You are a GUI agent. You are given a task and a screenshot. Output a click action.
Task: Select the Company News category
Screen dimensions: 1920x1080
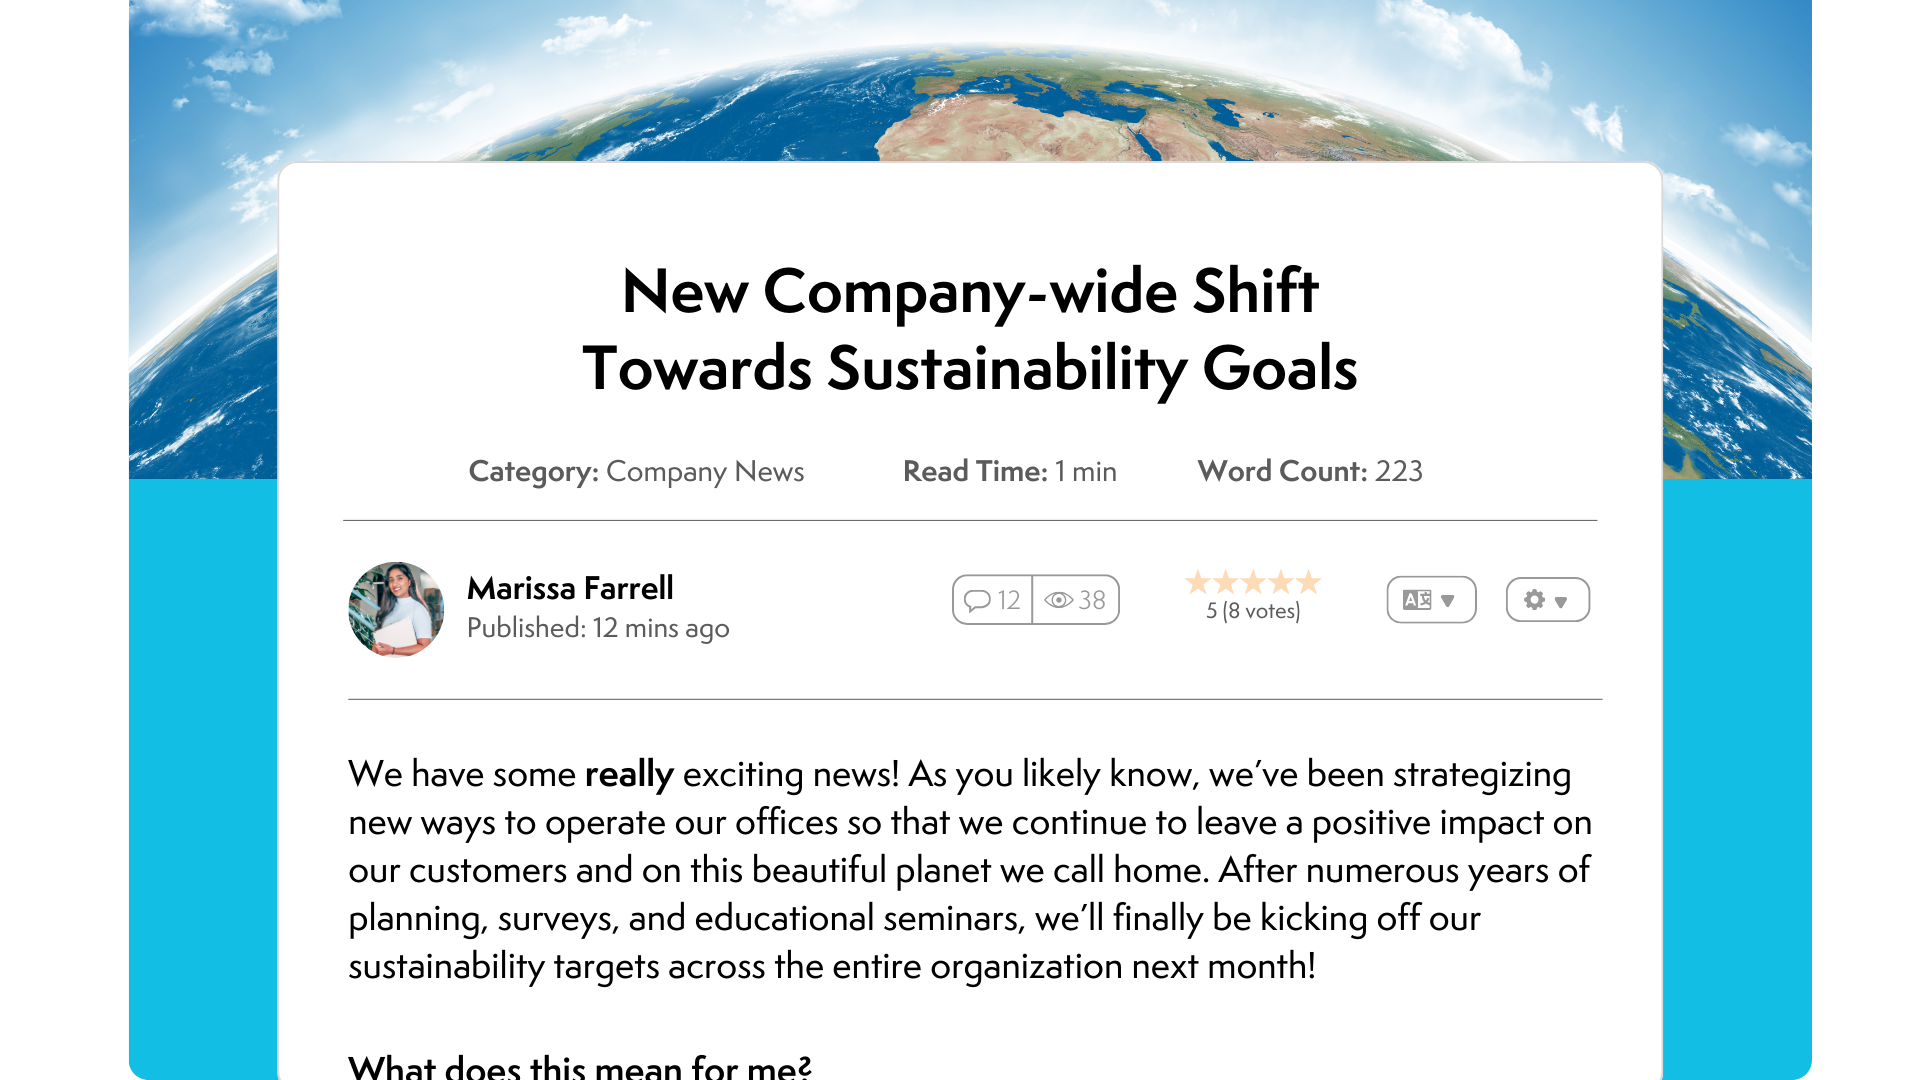[705, 471]
